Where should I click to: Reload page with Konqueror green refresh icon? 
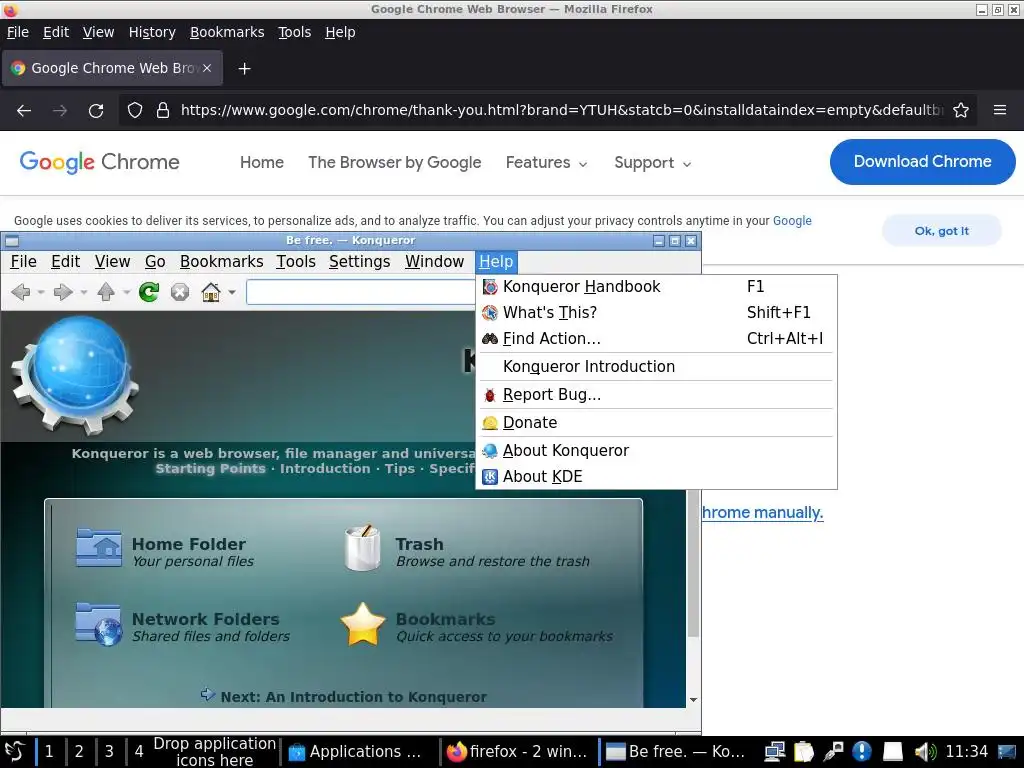tap(149, 292)
